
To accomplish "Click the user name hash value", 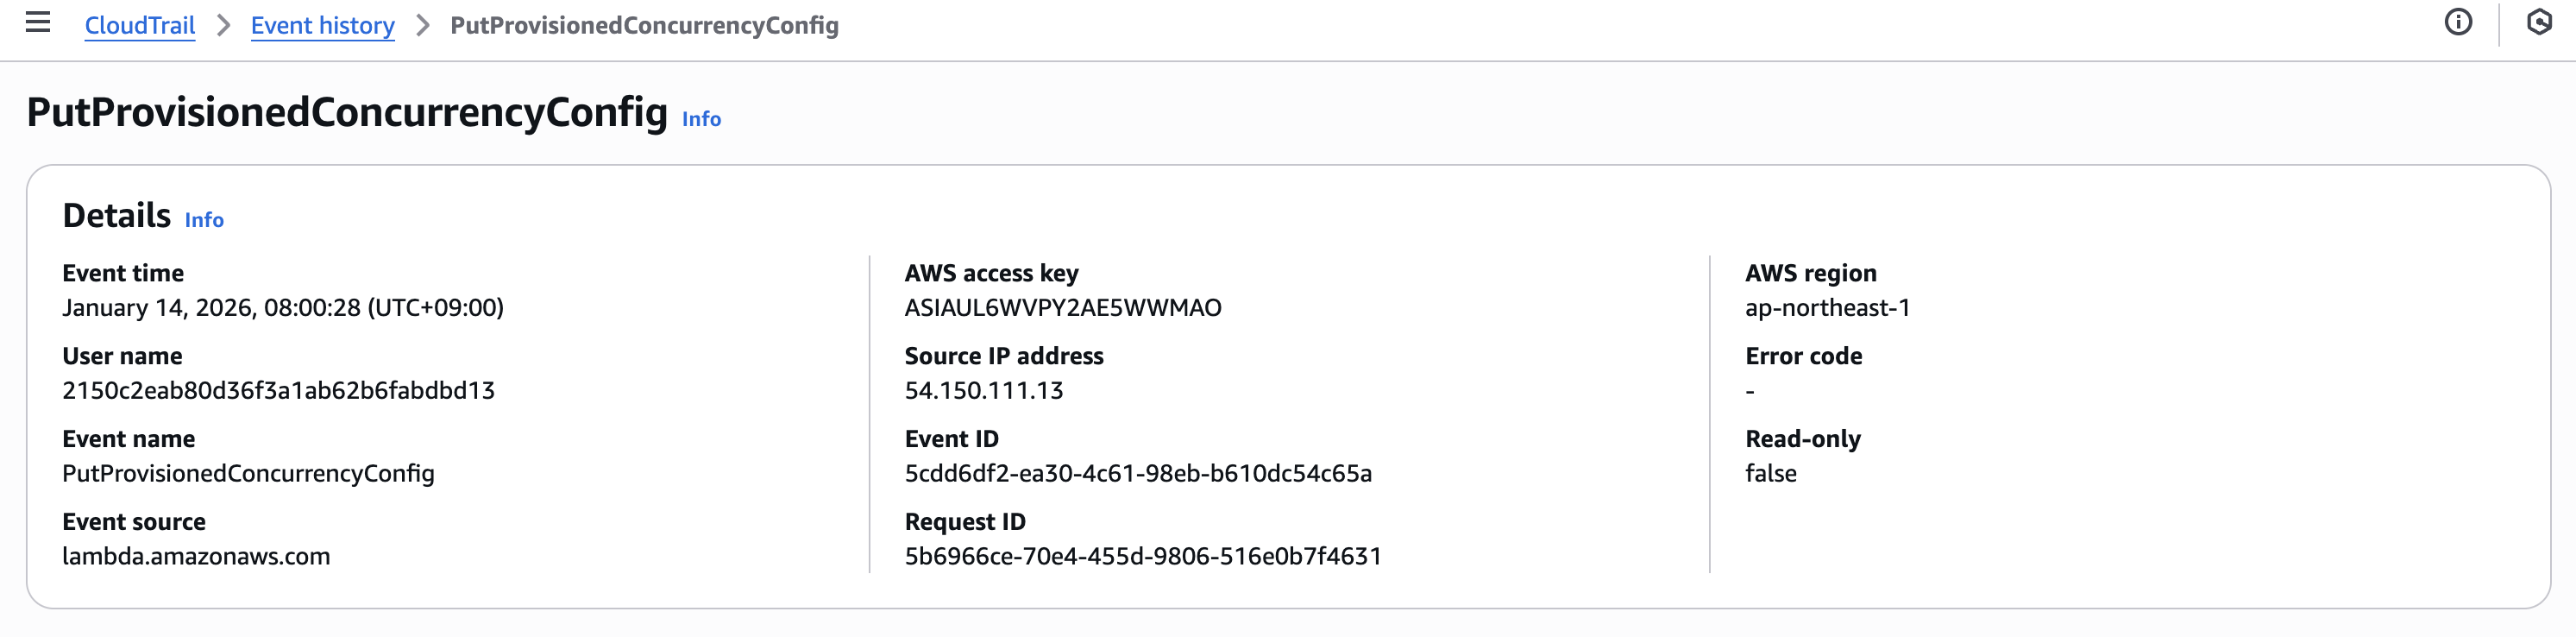I will [x=278, y=391].
